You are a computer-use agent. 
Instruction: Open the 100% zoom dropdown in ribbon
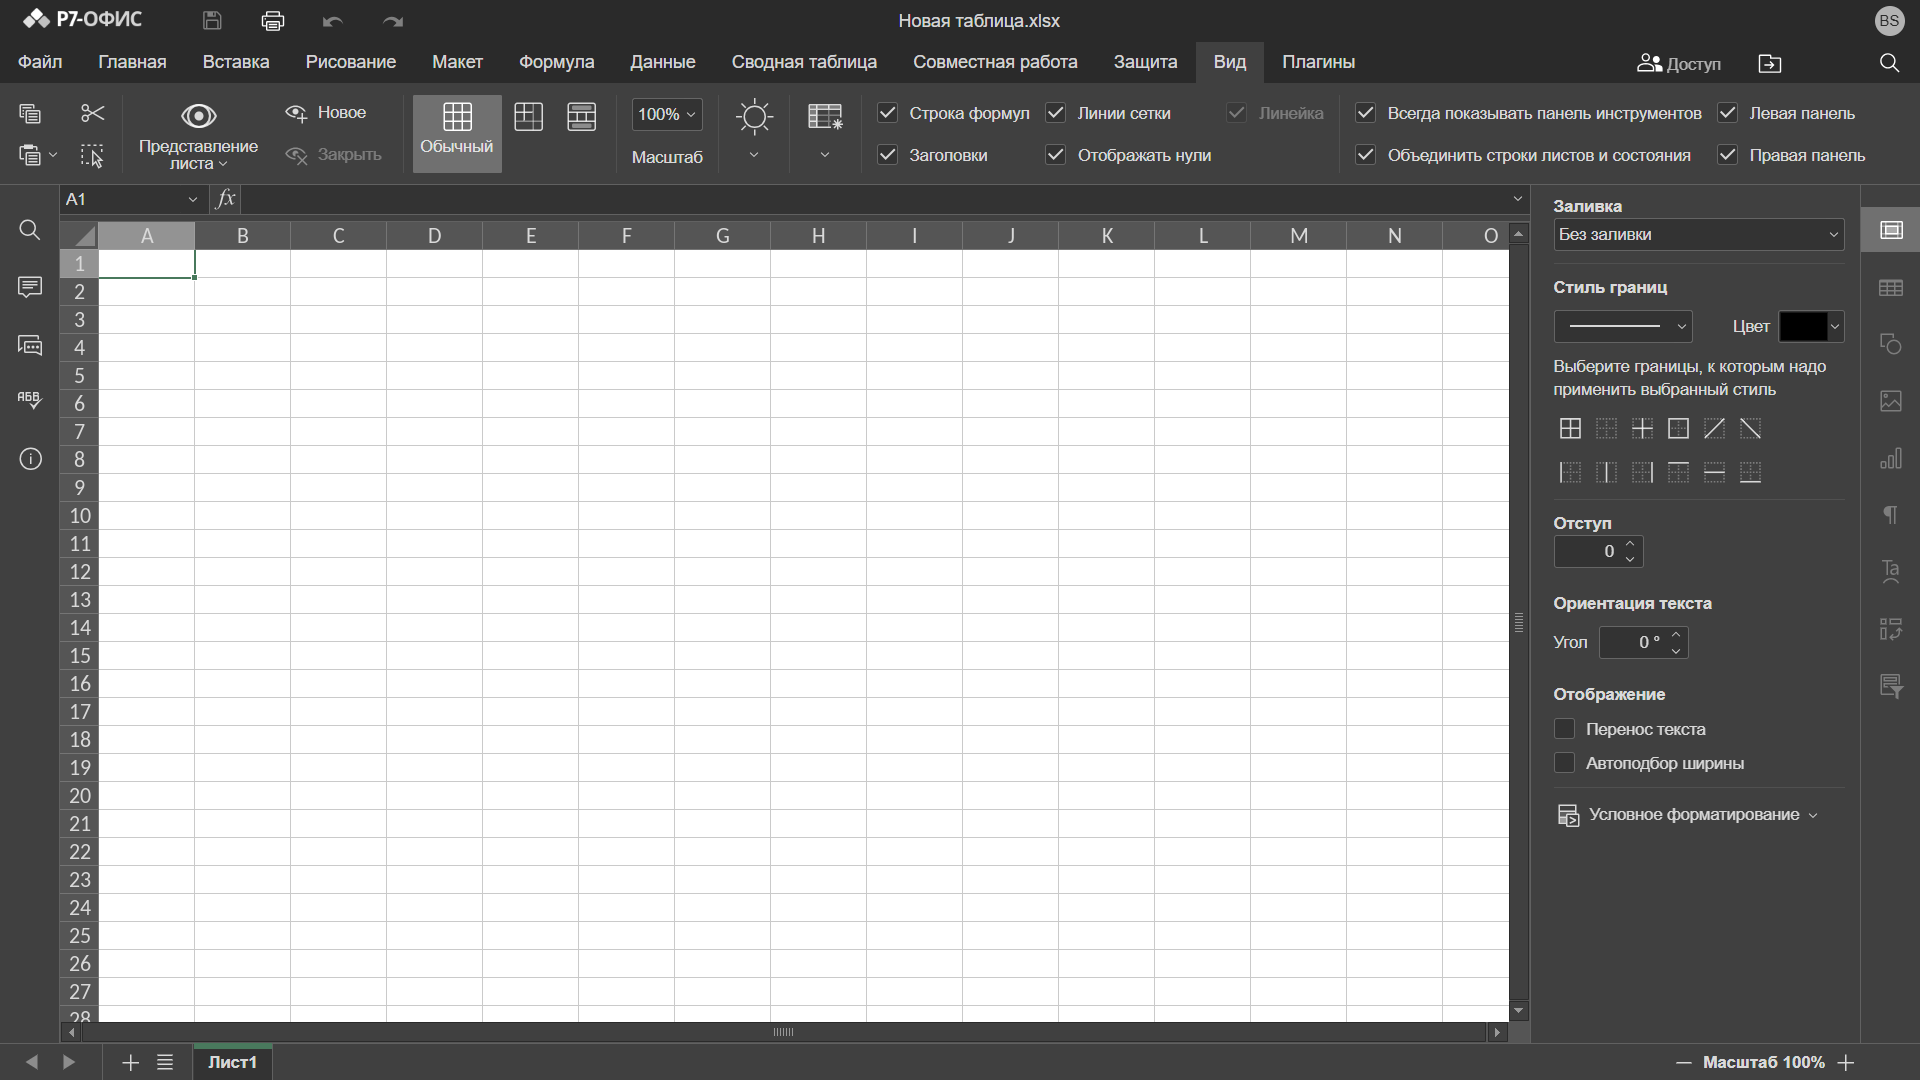click(667, 114)
